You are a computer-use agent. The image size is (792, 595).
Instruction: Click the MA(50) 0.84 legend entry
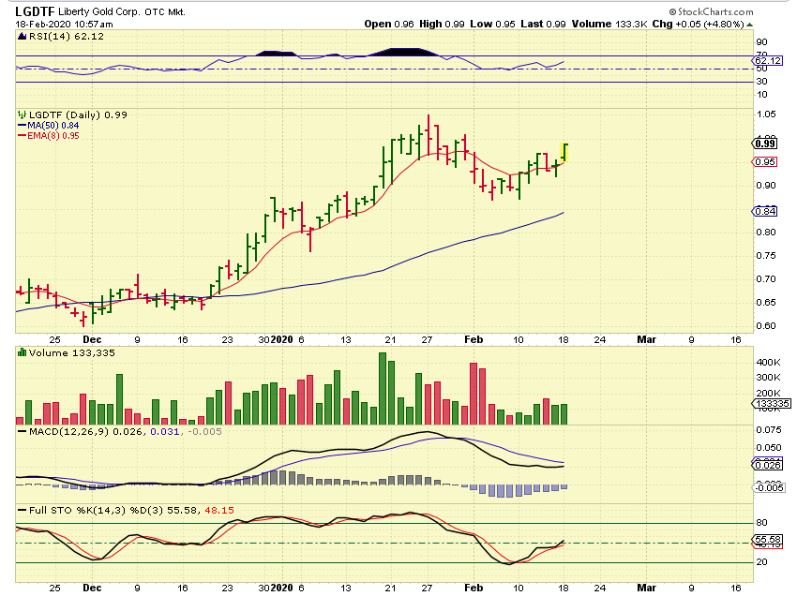(x=53, y=125)
